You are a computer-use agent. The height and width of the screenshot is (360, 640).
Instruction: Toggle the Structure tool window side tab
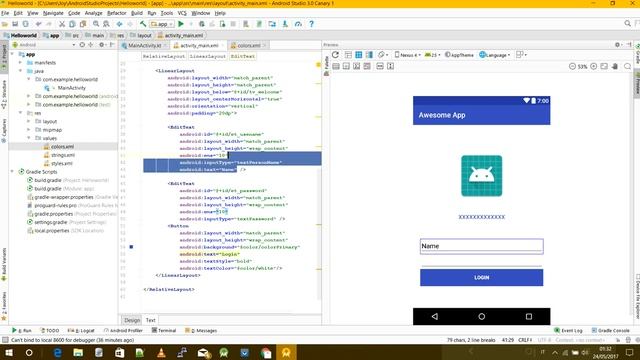pyautogui.click(x=4, y=94)
